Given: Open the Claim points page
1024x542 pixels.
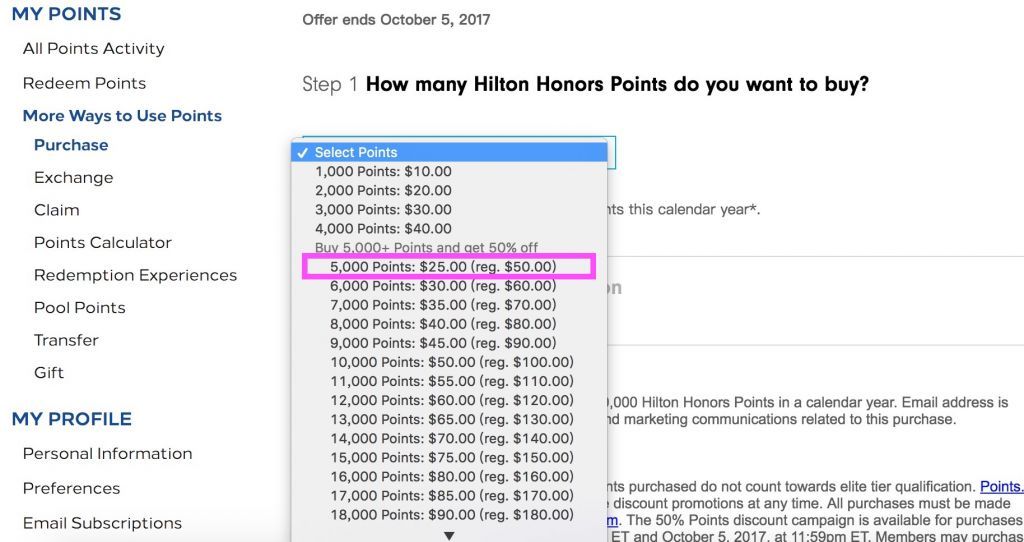Looking at the screenshot, I should click(x=57, y=210).
